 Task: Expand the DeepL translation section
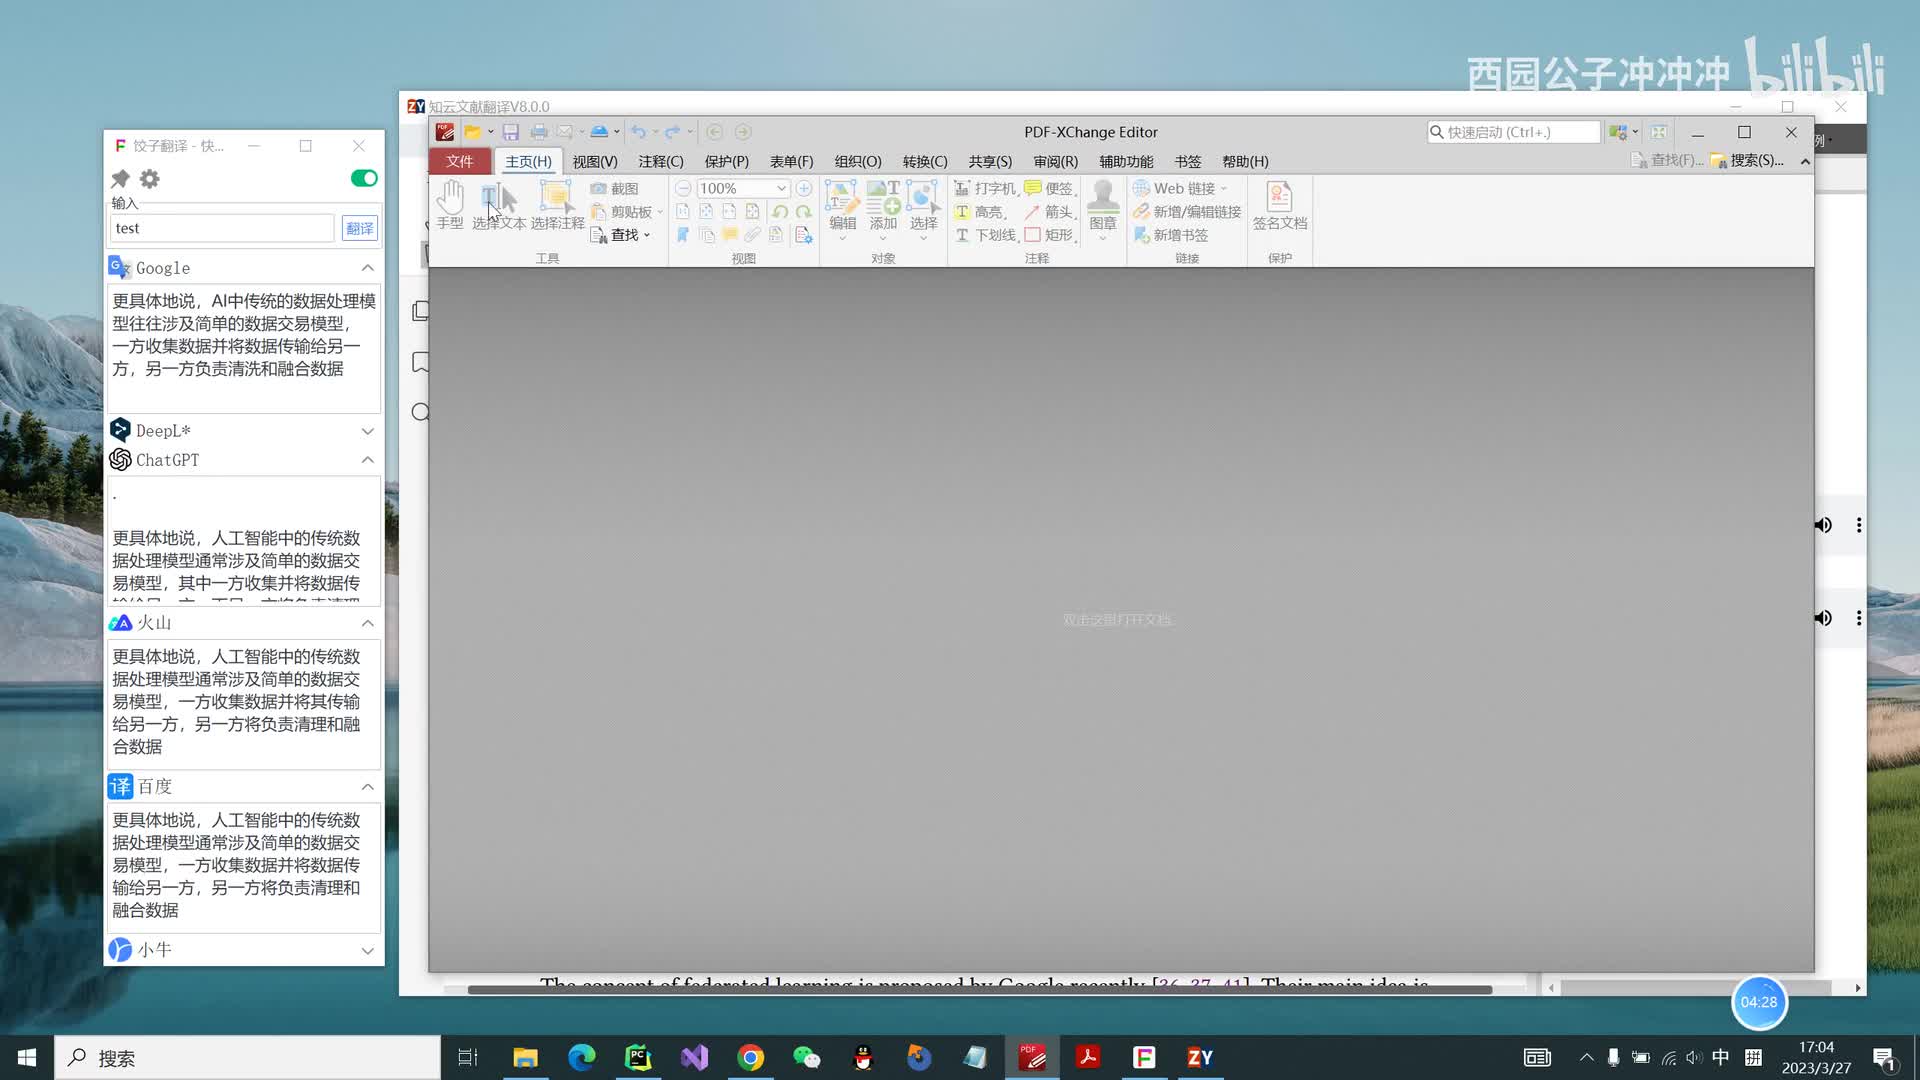click(x=367, y=431)
